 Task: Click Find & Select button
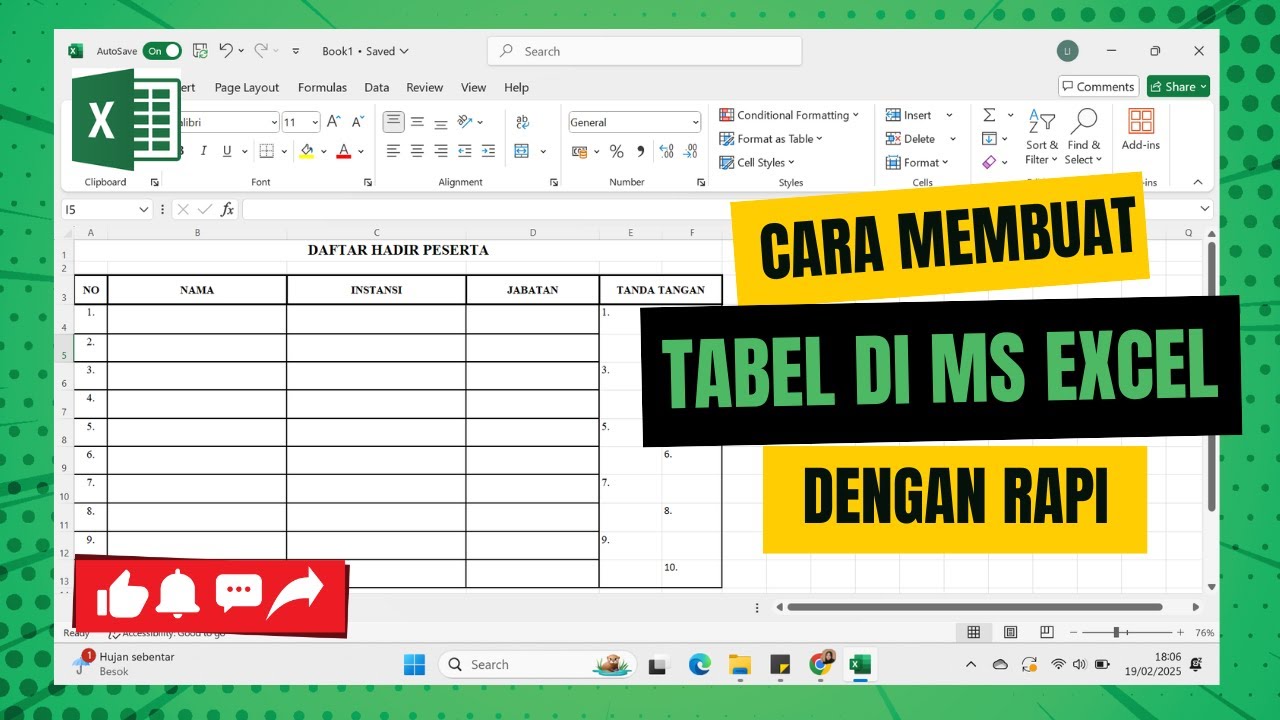[1084, 138]
